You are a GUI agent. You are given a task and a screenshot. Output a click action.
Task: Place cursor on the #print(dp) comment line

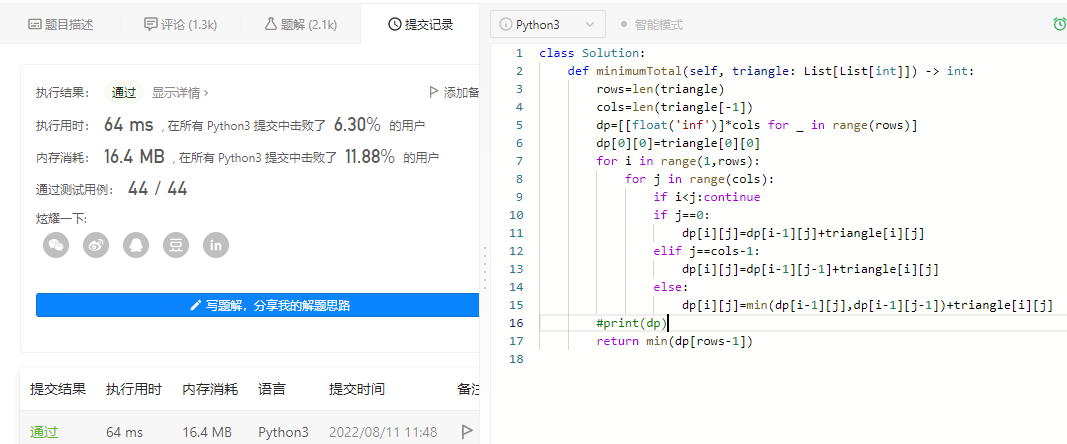coord(632,323)
